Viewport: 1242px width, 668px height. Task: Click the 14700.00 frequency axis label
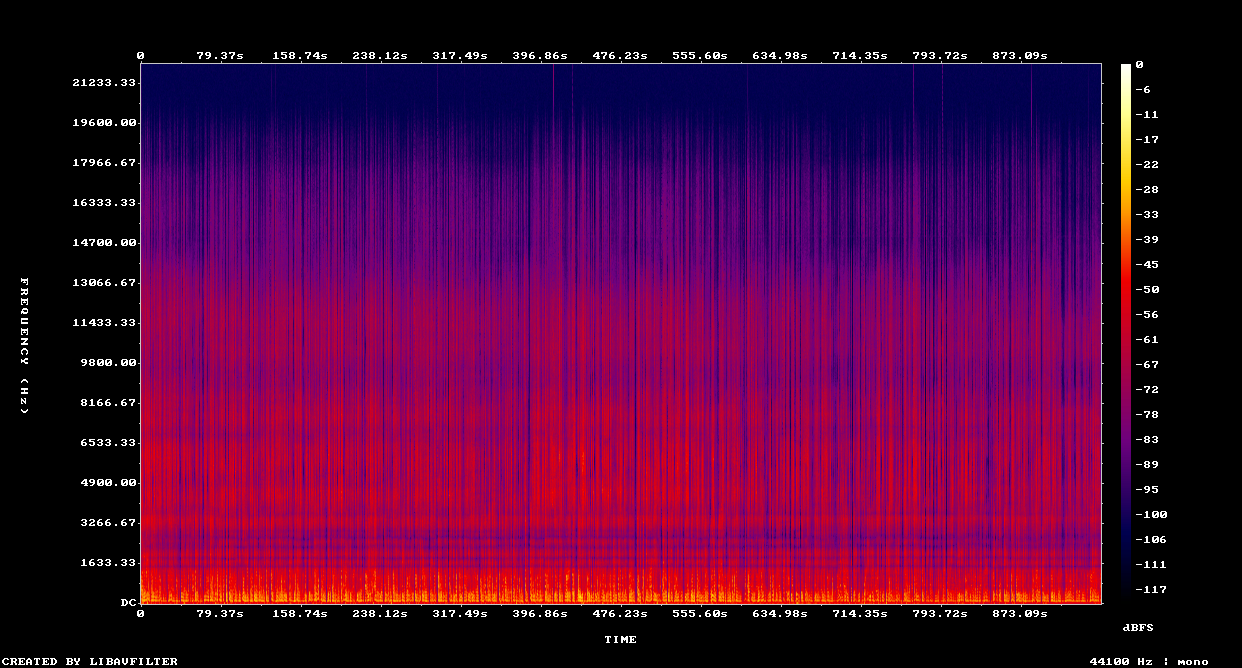tap(103, 243)
